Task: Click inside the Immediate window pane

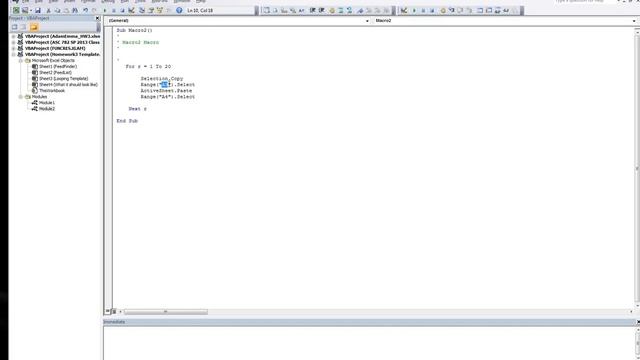Action: click(x=369, y=343)
